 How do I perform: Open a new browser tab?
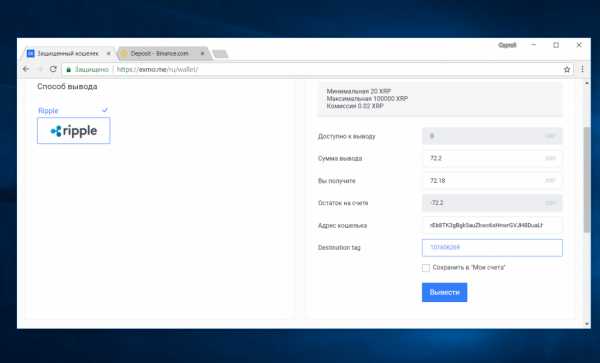click(x=220, y=54)
